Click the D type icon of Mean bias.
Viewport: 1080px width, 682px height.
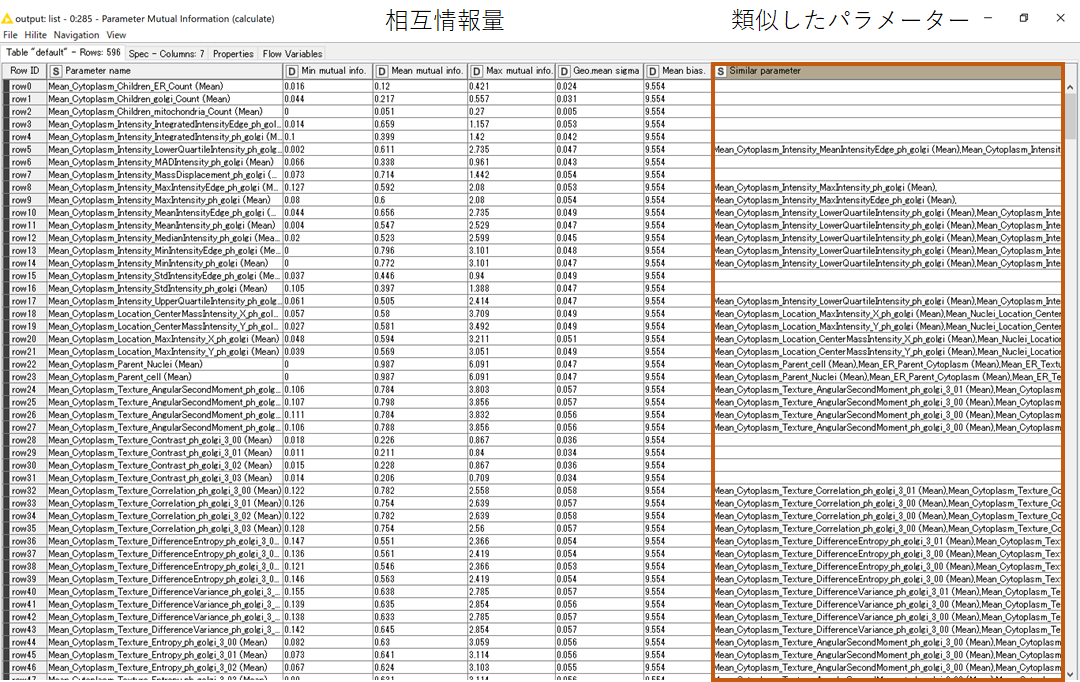tap(653, 72)
